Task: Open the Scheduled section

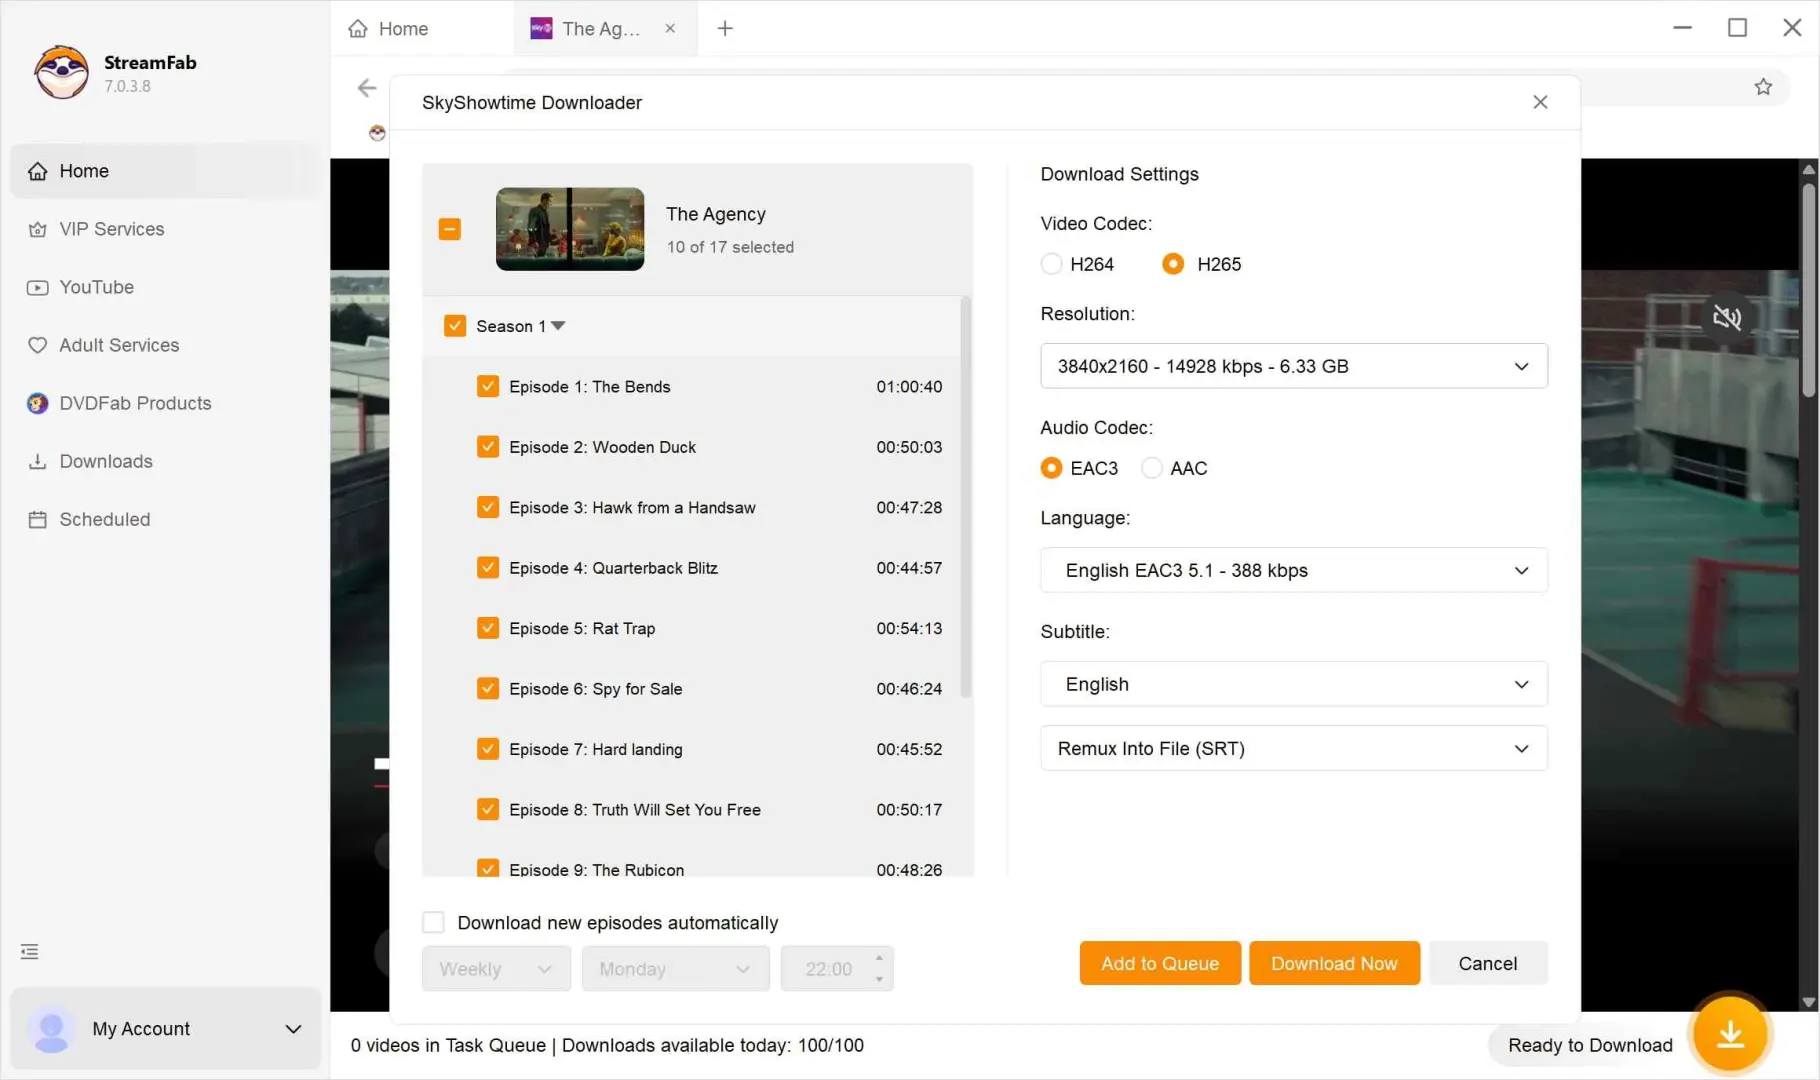Action: [x=165, y=519]
